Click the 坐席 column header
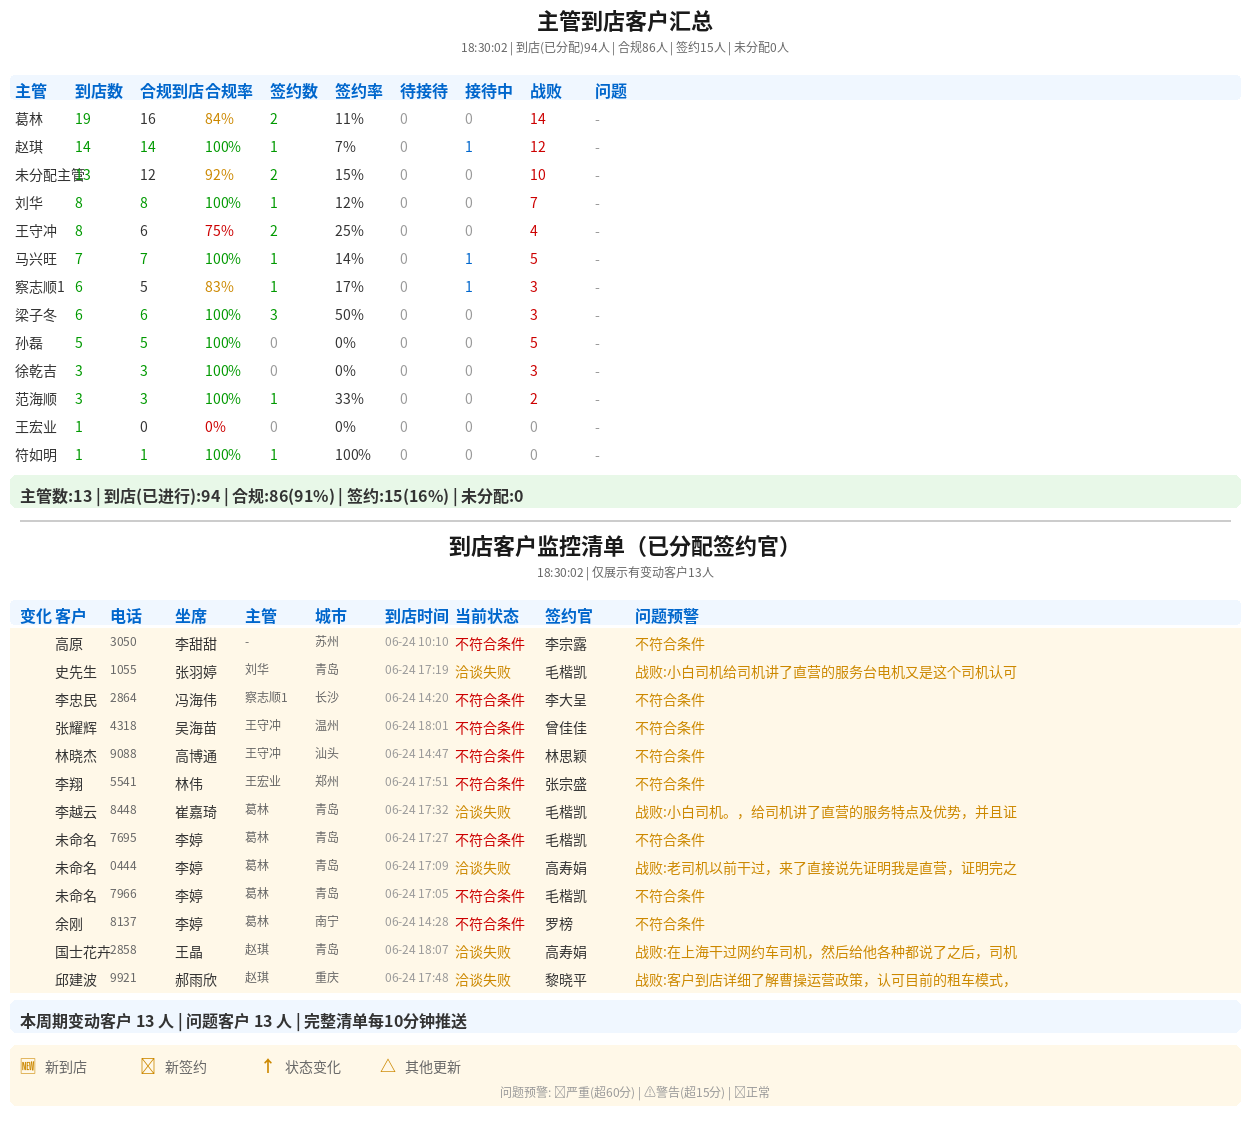This screenshot has height=1148, width=1250. pos(191,616)
